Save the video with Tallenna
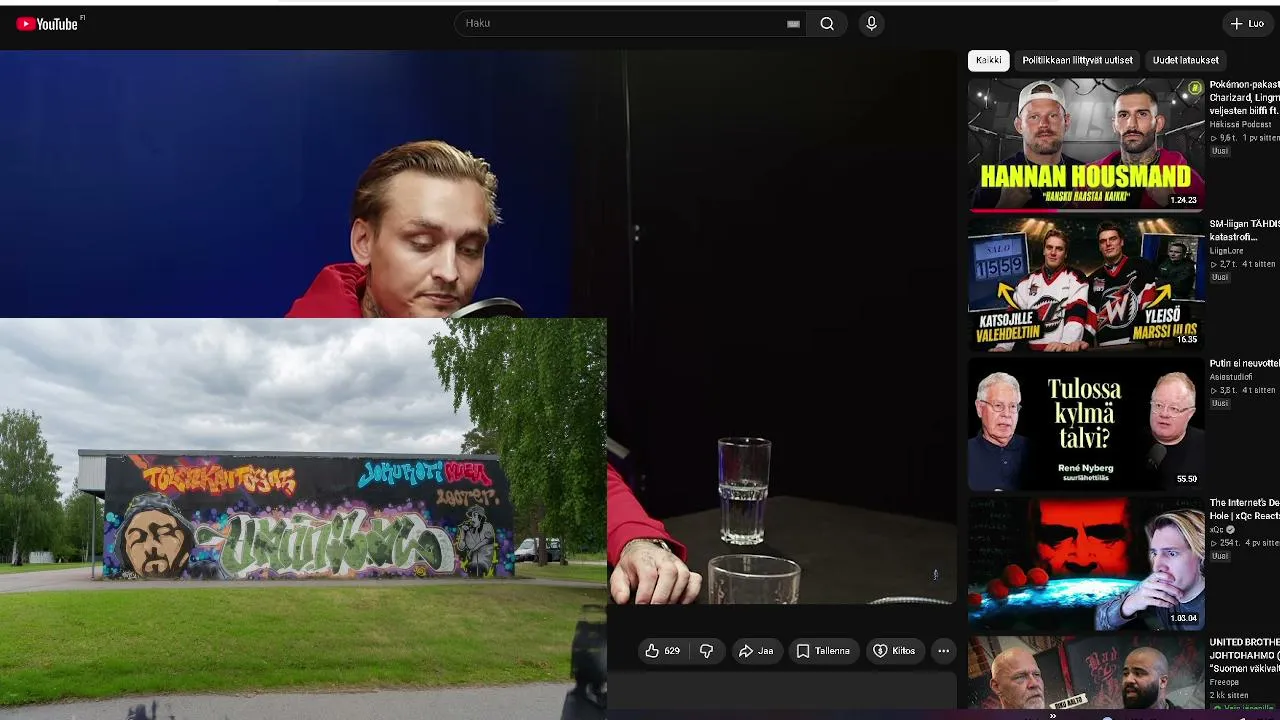1280x720 pixels. [x=823, y=651]
